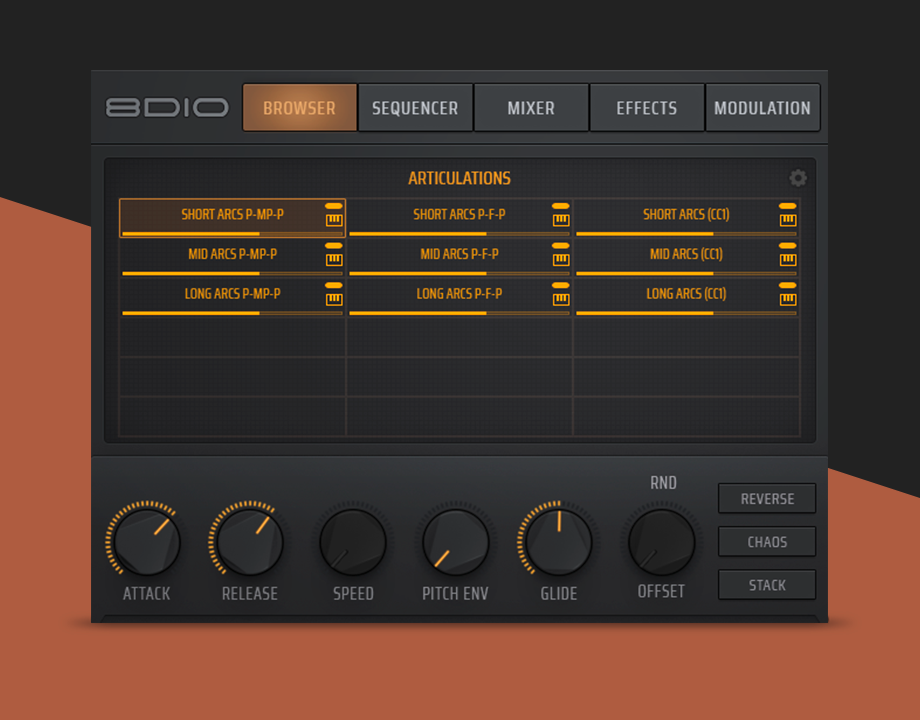
Task: Click the Release knob
Action: click(250, 542)
